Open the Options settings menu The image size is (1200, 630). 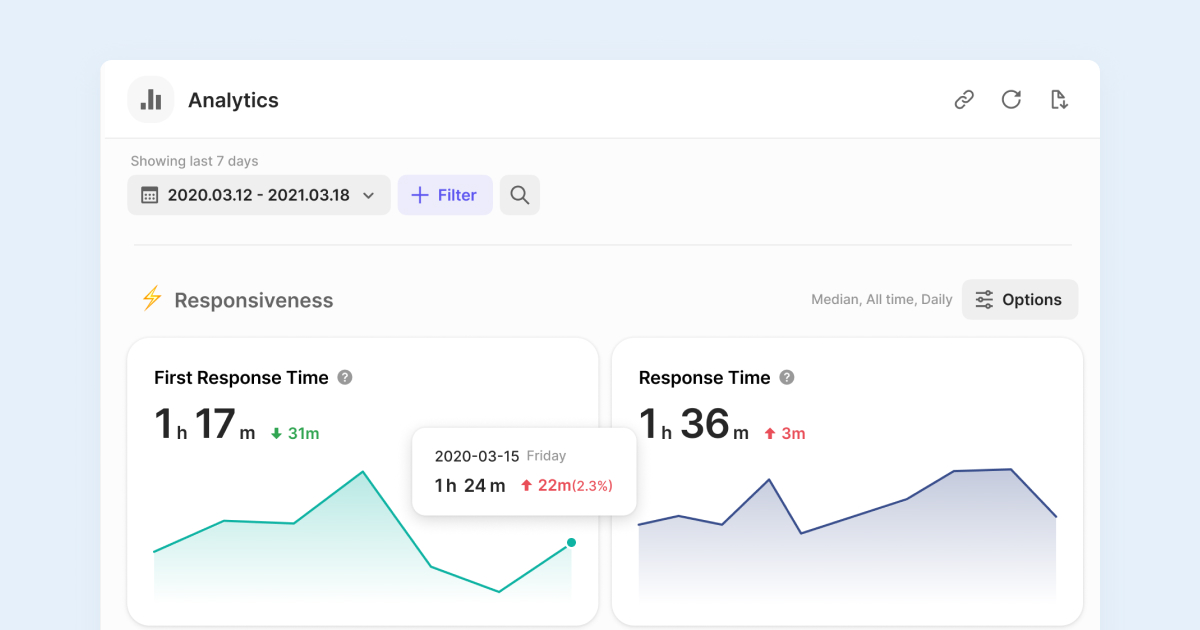click(1020, 300)
